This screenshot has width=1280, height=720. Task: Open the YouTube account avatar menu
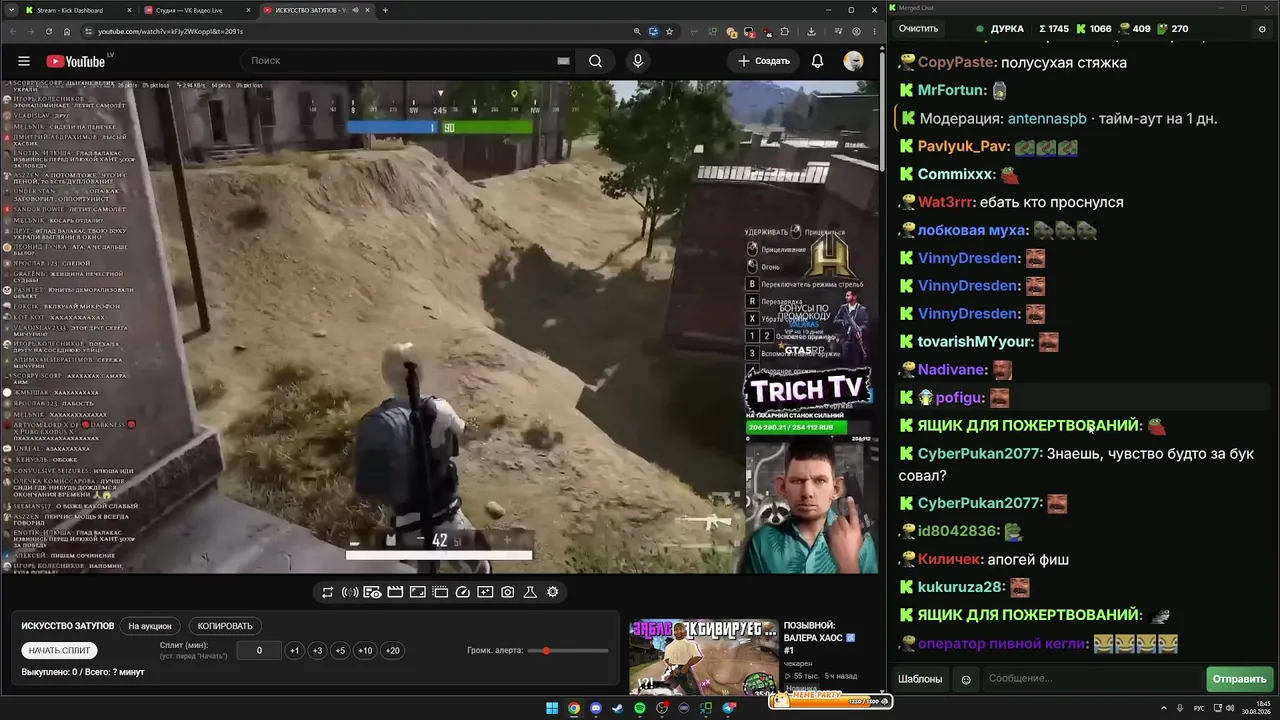point(853,61)
